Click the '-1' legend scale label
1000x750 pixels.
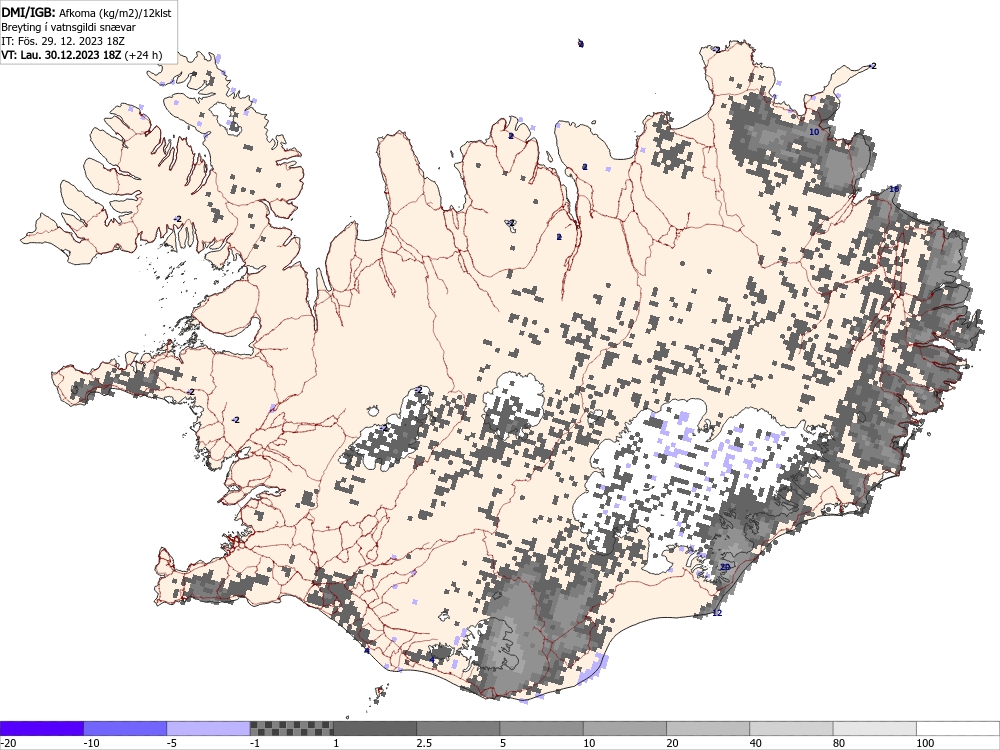click(255, 743)
